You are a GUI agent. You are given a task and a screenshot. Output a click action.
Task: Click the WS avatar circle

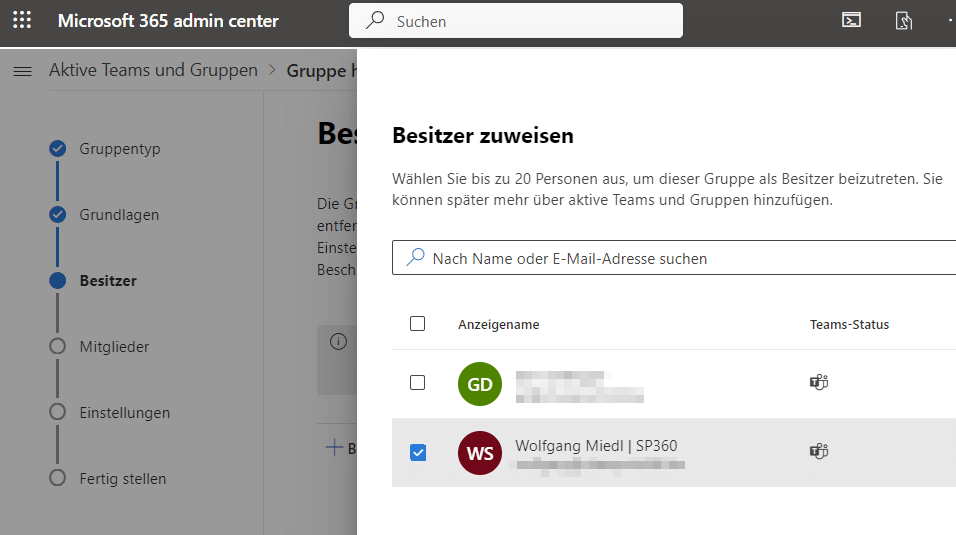point(480,453)
